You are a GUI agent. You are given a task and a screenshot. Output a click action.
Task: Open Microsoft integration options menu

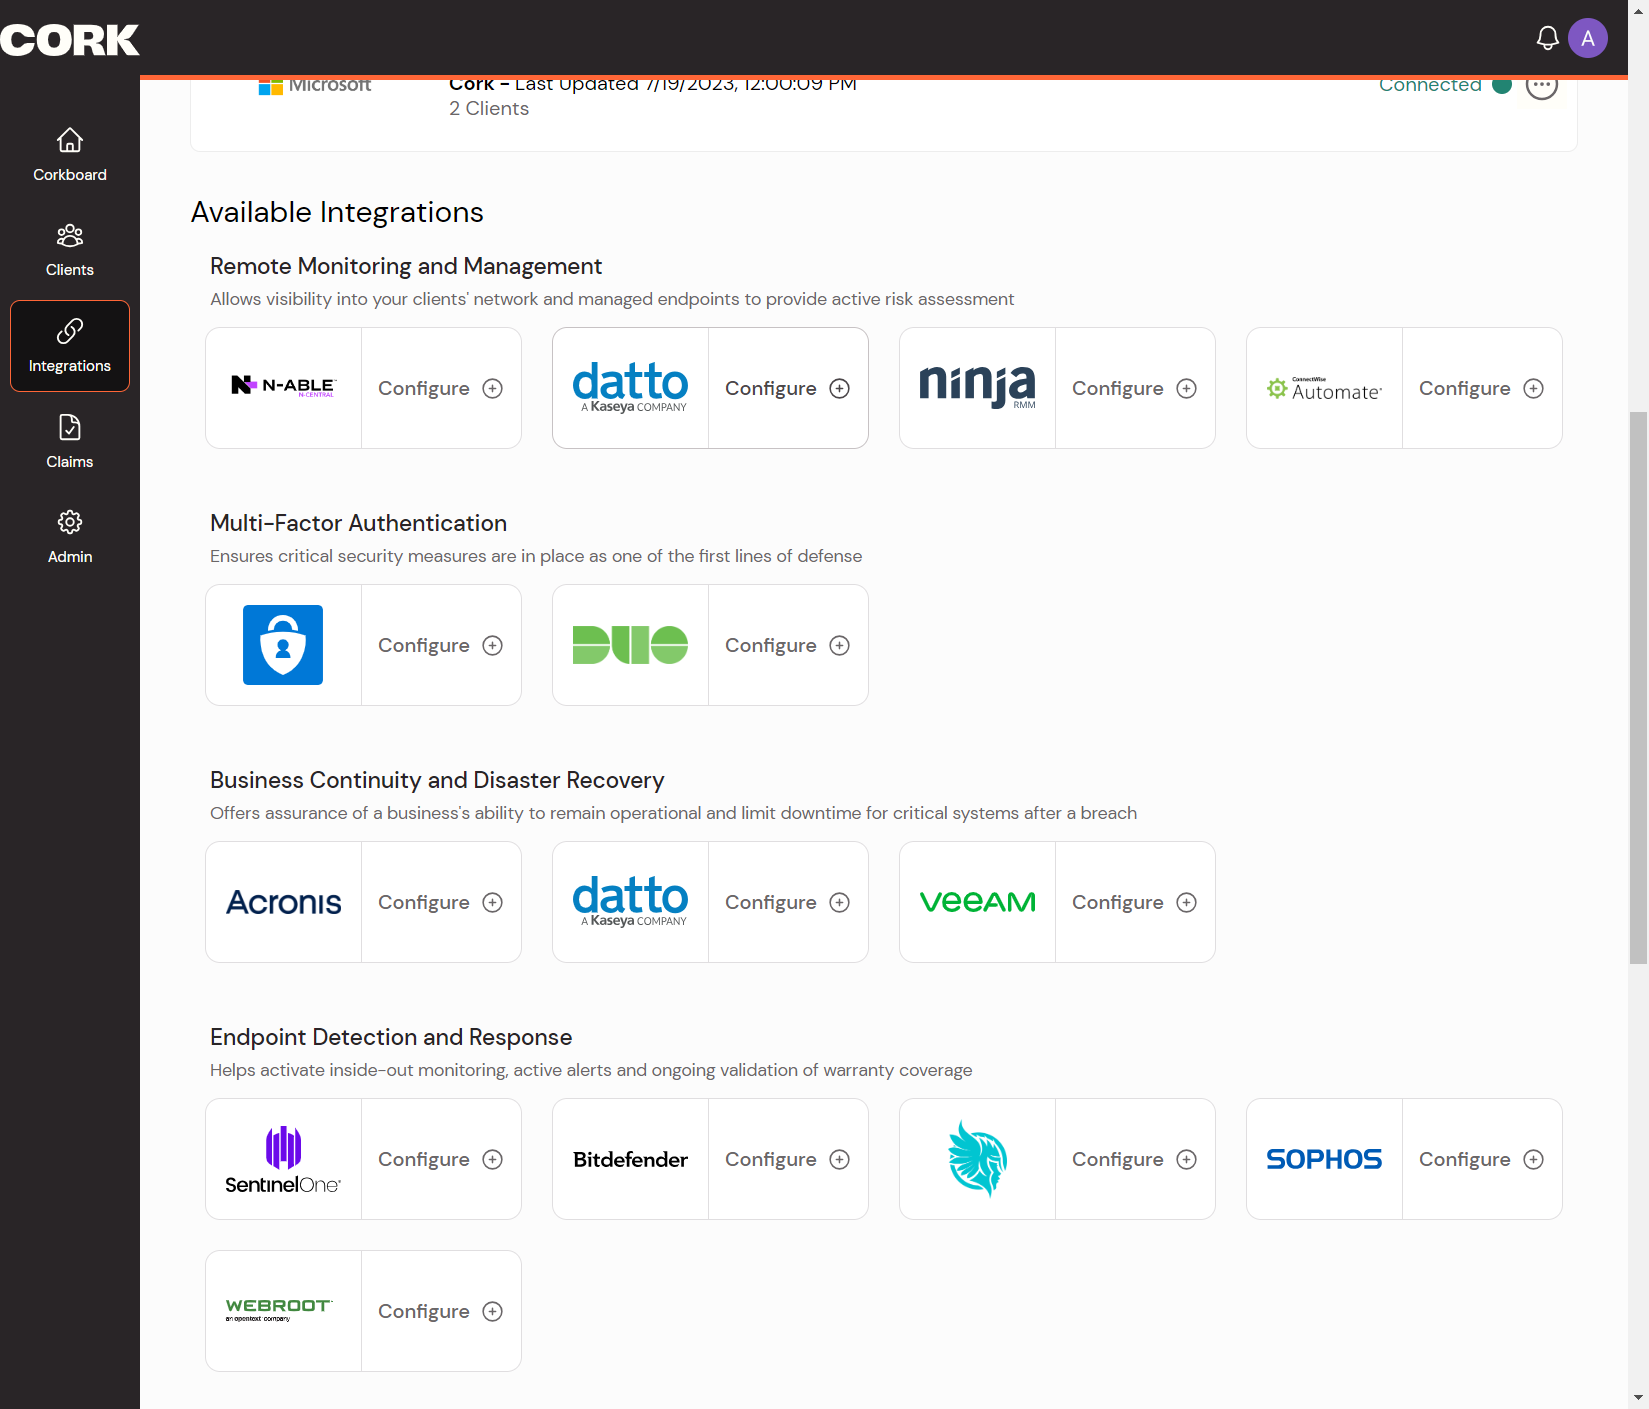point(1542,85)
